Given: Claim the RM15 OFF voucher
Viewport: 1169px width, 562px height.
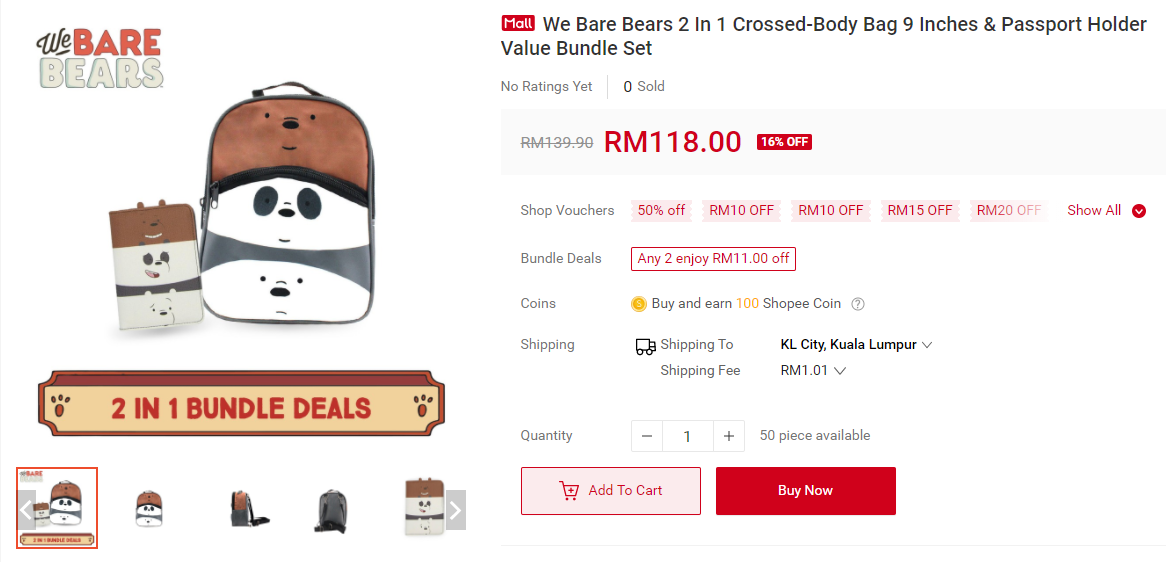Looking at the screenshot, I should click(919, 211).
